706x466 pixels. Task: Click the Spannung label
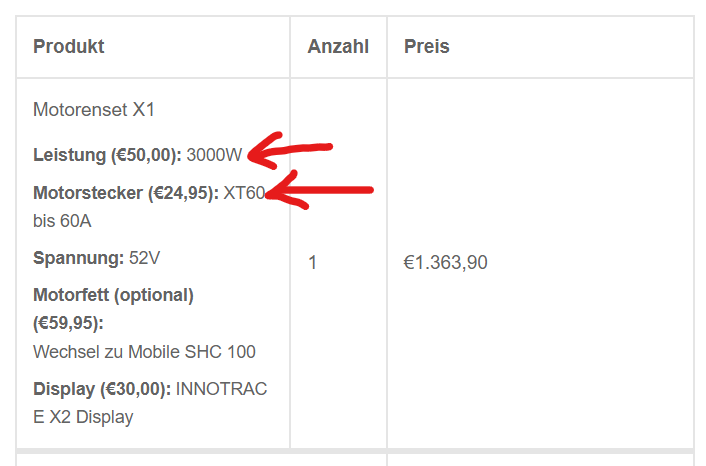(x=78, y=258)
